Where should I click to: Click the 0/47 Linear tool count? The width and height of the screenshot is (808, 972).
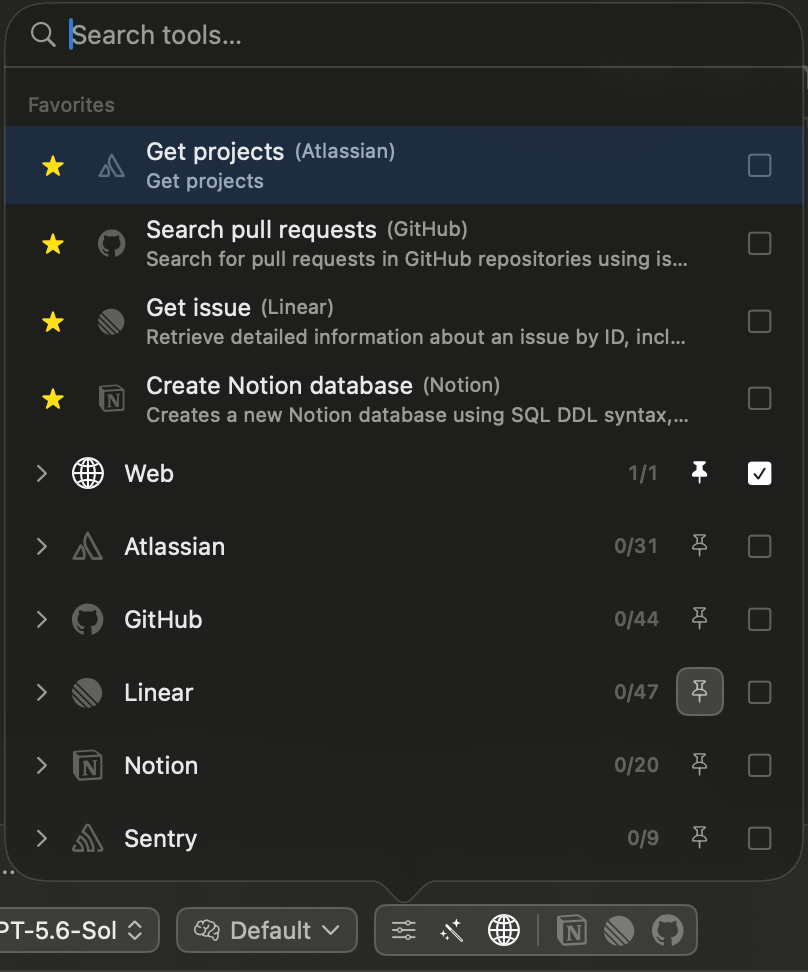point(636,692)
